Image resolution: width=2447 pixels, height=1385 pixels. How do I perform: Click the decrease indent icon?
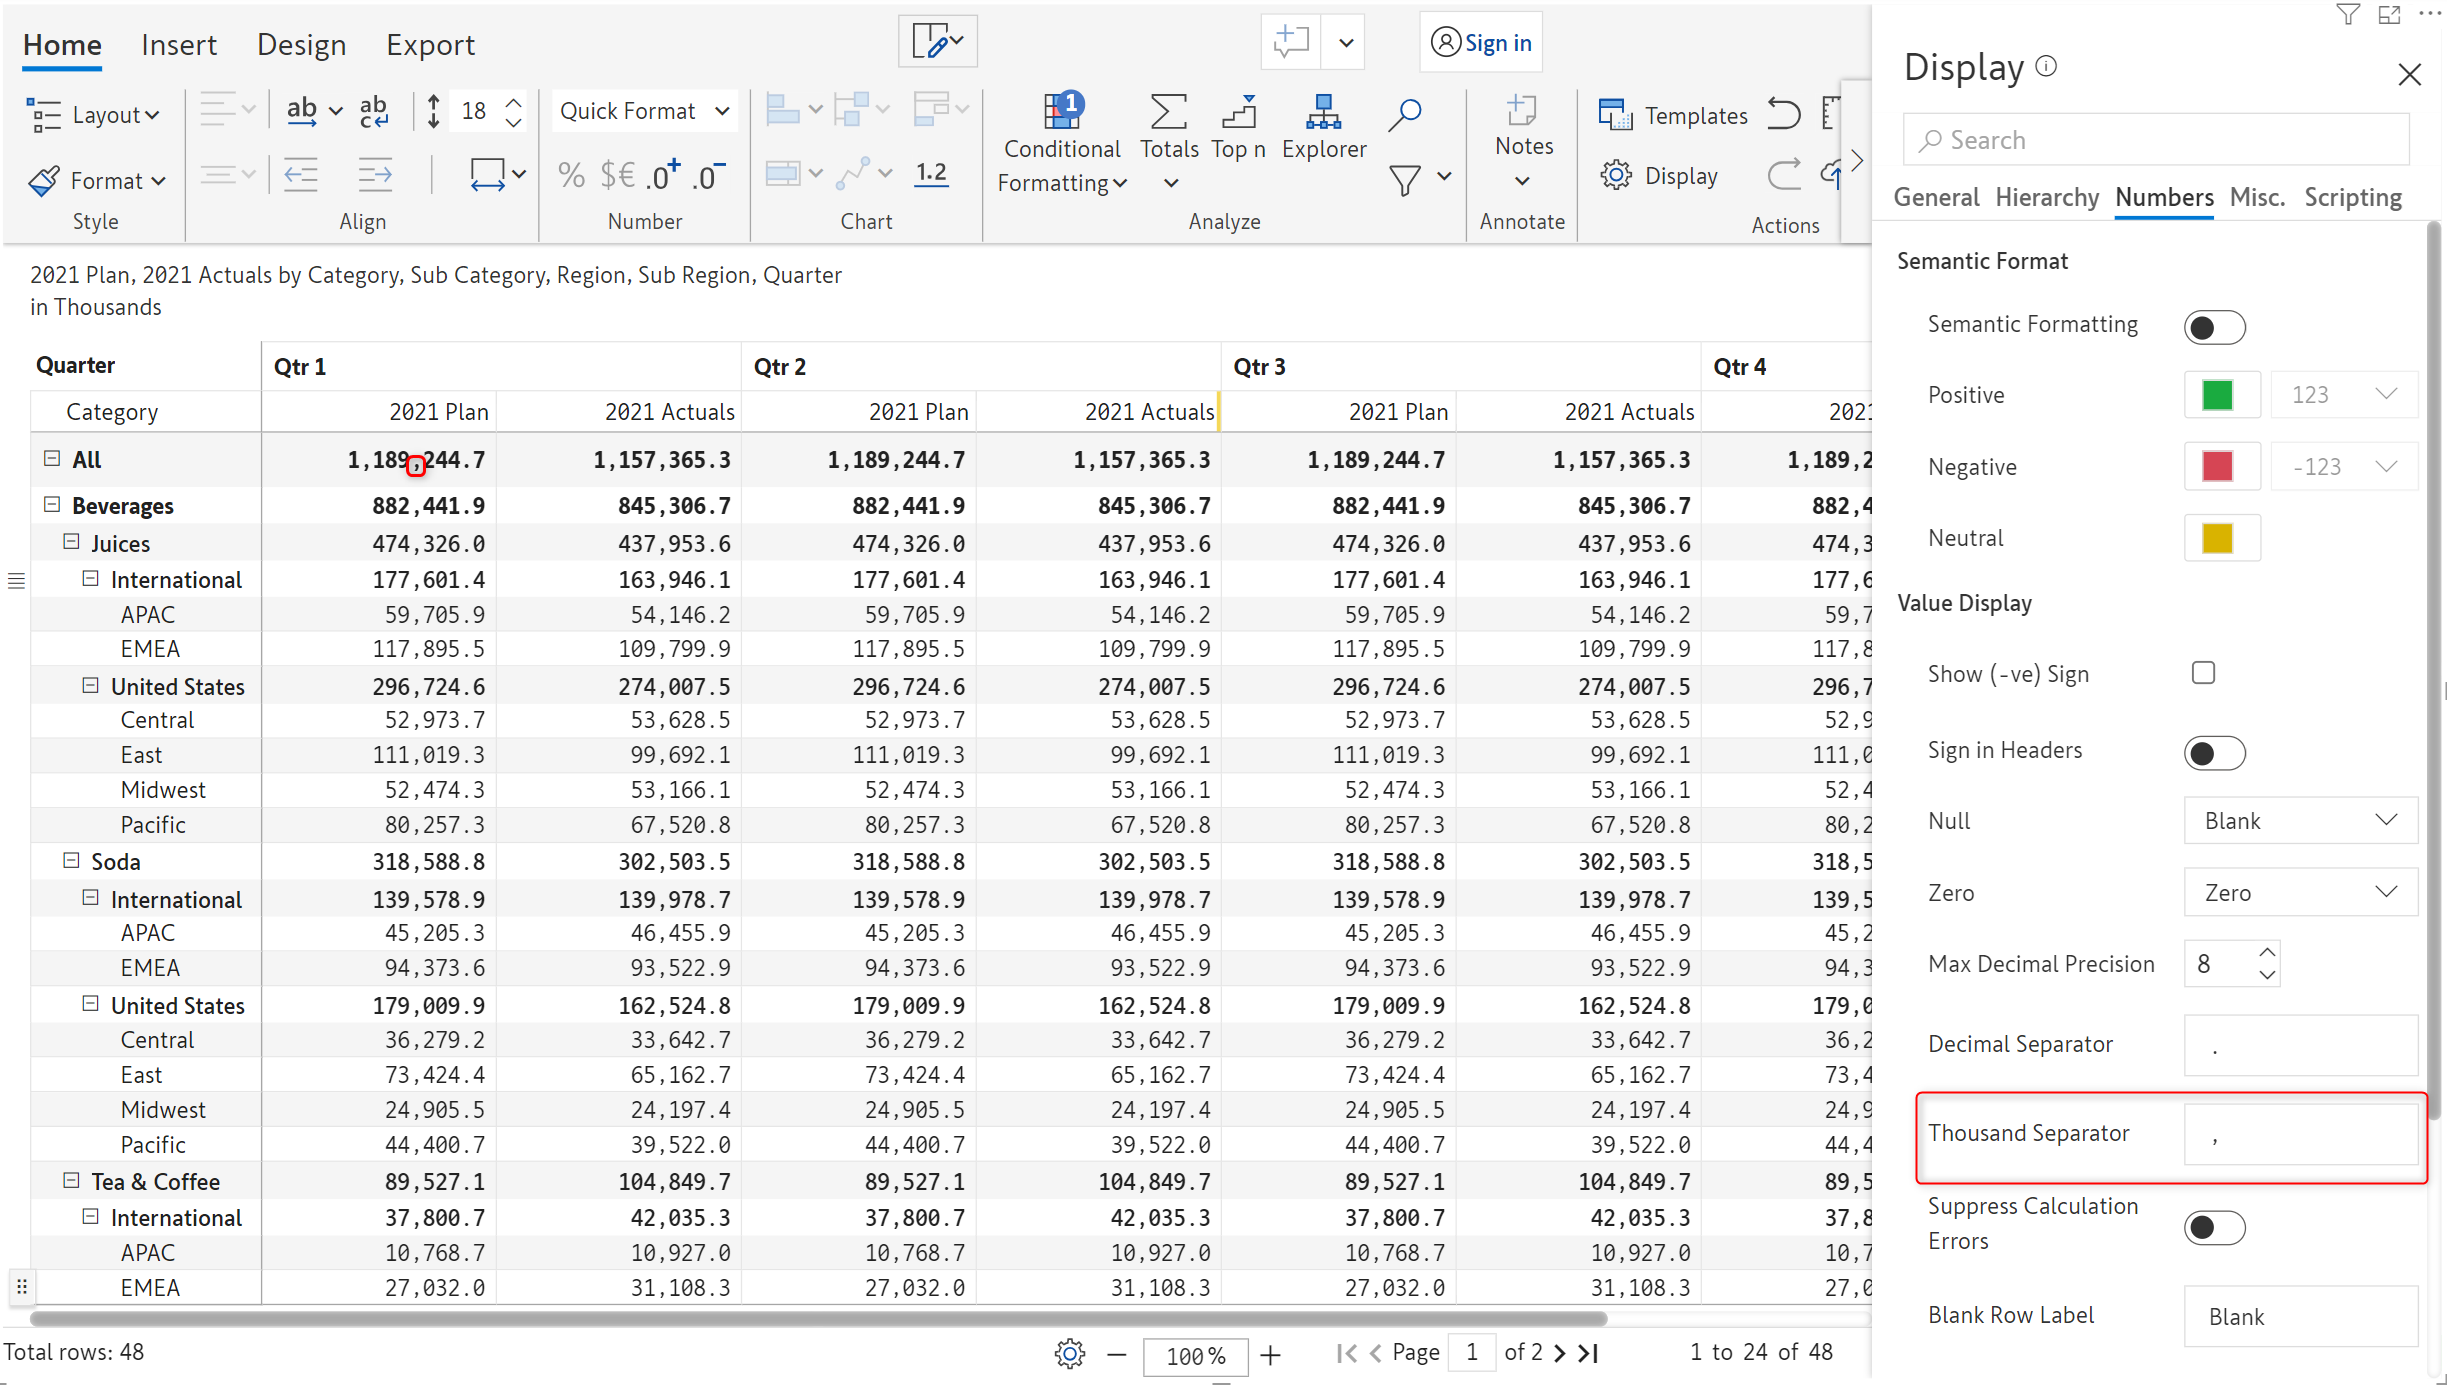pos(301,175)
